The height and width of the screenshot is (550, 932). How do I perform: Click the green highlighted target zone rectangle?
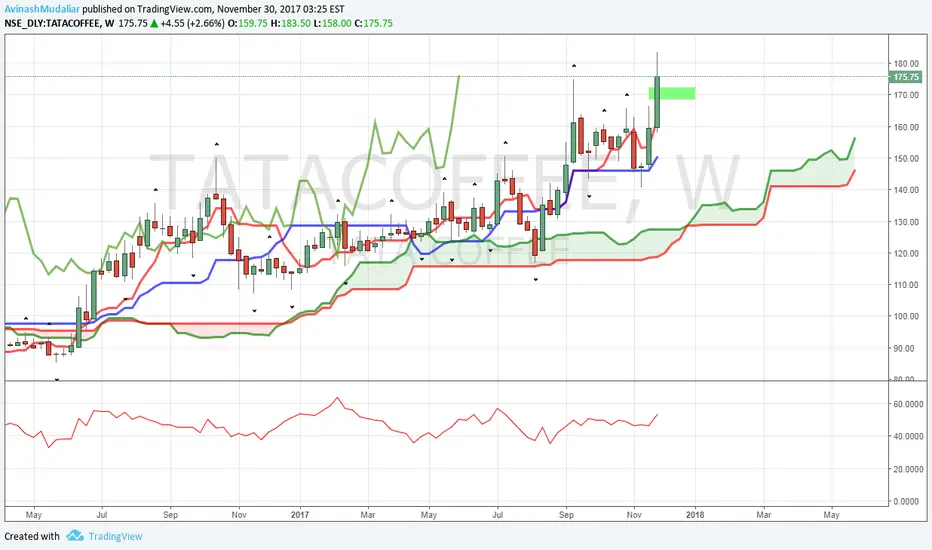pyautogui.click(x=672, y=93)
